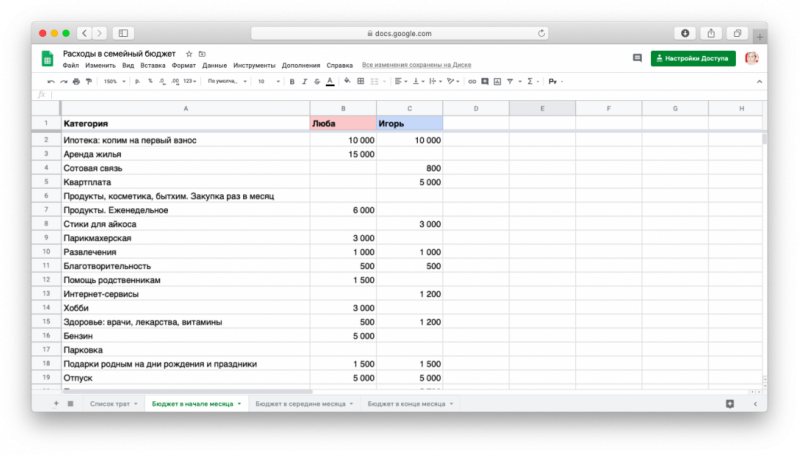Open the font family dropdown

pyautogui.click(x=227, y=82)
